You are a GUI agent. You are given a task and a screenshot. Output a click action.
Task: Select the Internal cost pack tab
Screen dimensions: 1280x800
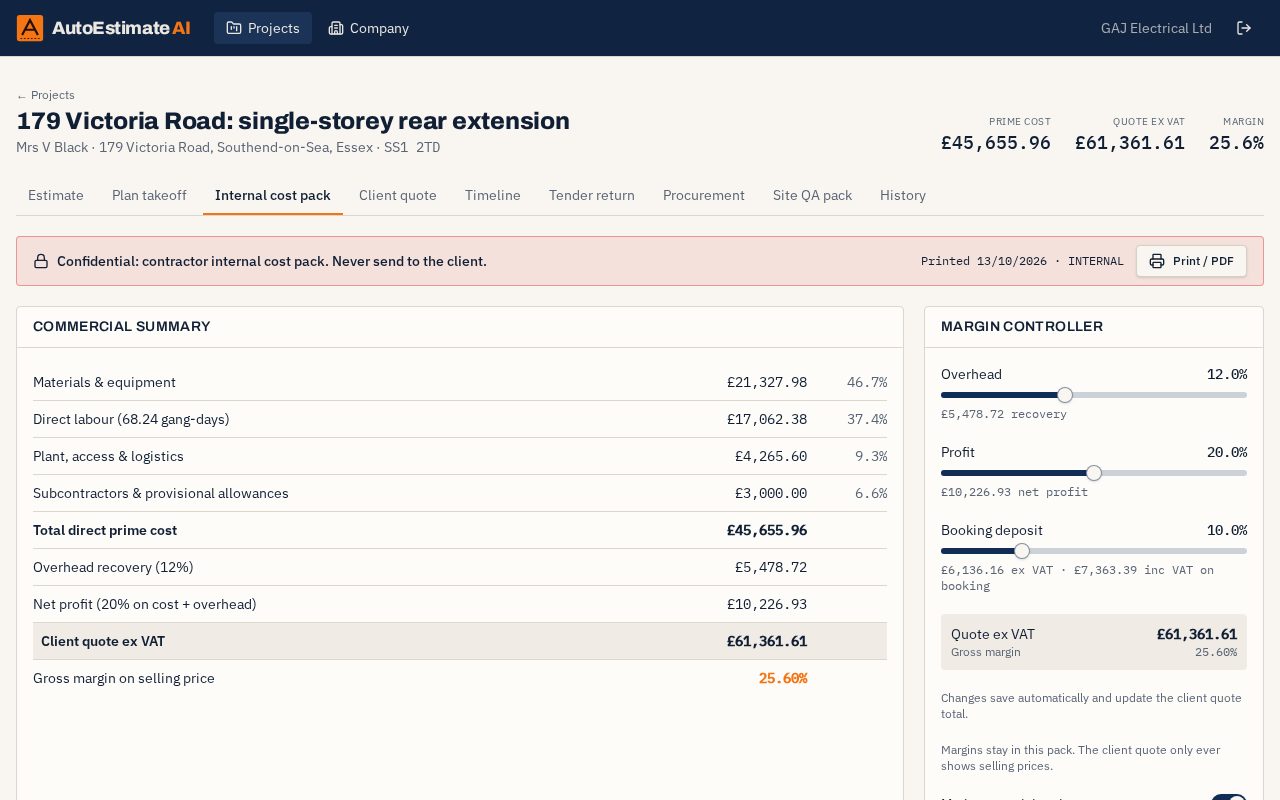[273, 195]
